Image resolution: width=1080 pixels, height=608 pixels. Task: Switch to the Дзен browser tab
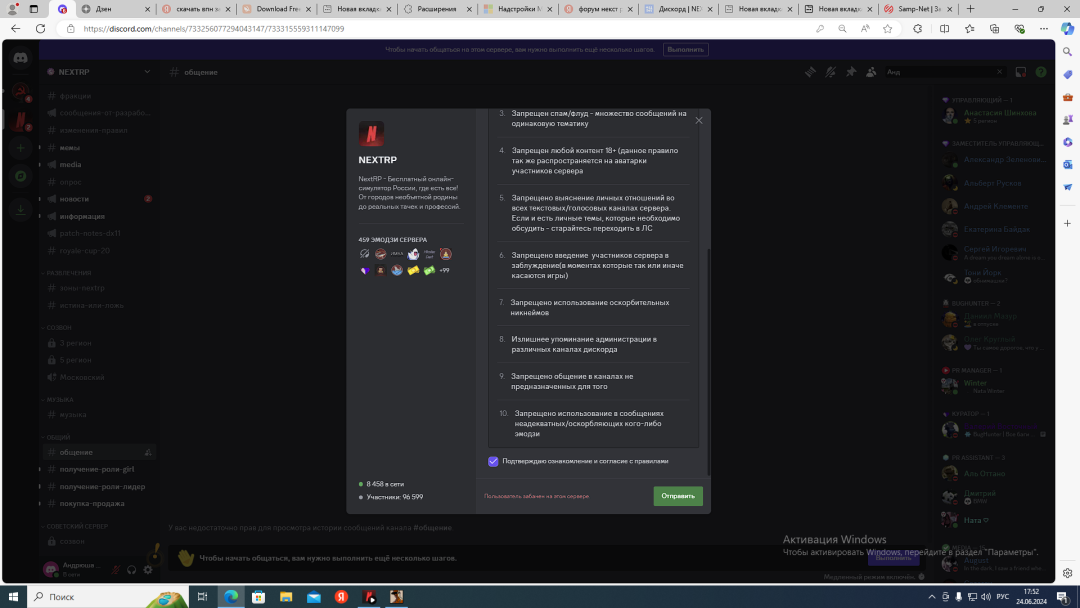pos(114,9)
